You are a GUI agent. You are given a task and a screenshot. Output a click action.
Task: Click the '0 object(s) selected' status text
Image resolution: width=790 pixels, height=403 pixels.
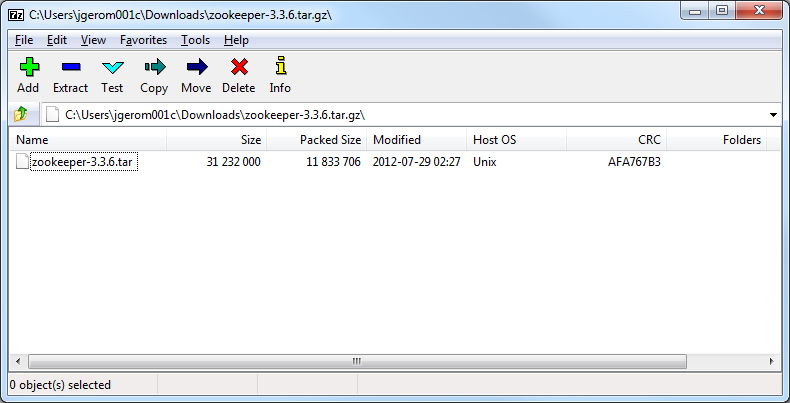(x=60, y=385)
